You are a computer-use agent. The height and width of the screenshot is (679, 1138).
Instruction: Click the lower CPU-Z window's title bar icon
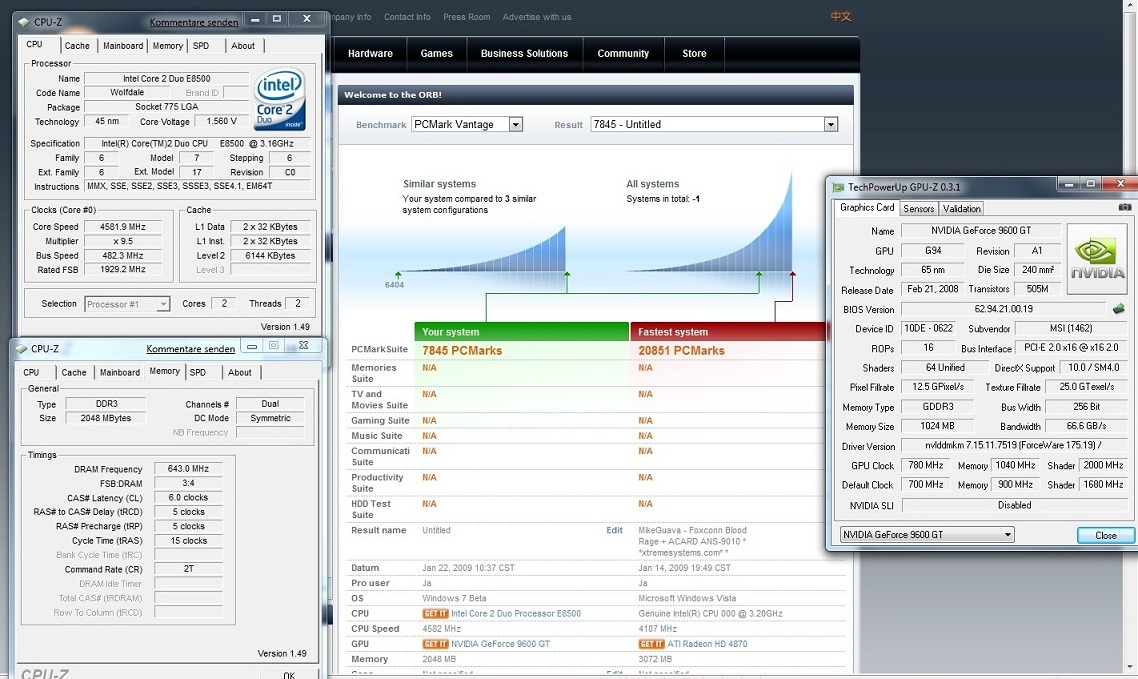pos(21,349)
